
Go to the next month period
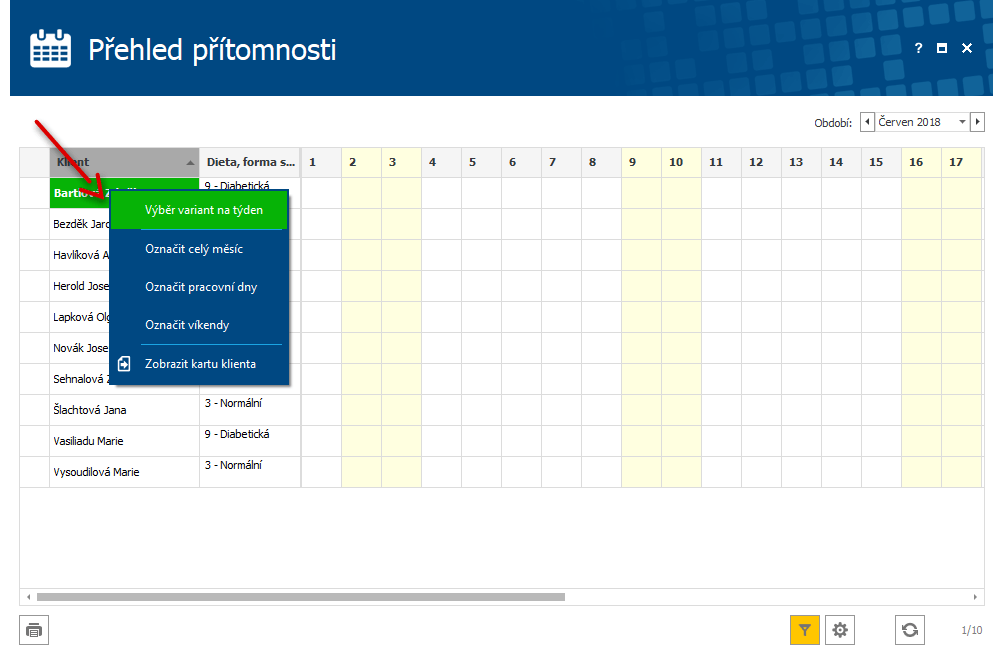(977, 122)
